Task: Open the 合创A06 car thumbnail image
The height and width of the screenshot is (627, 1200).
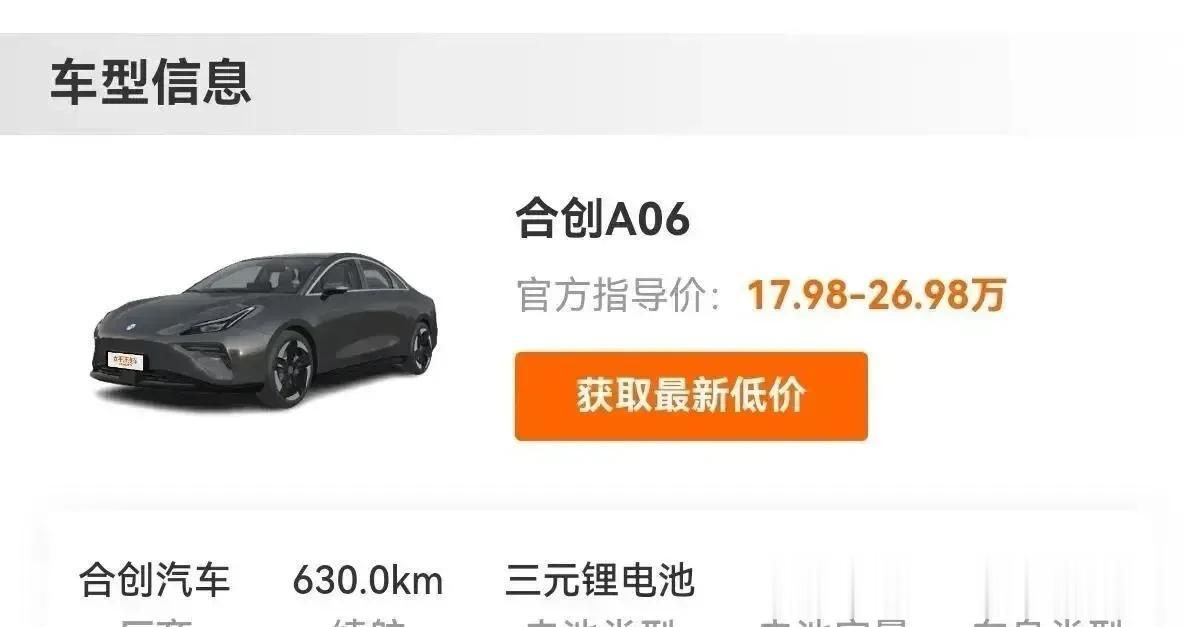Action: point(264,329)
